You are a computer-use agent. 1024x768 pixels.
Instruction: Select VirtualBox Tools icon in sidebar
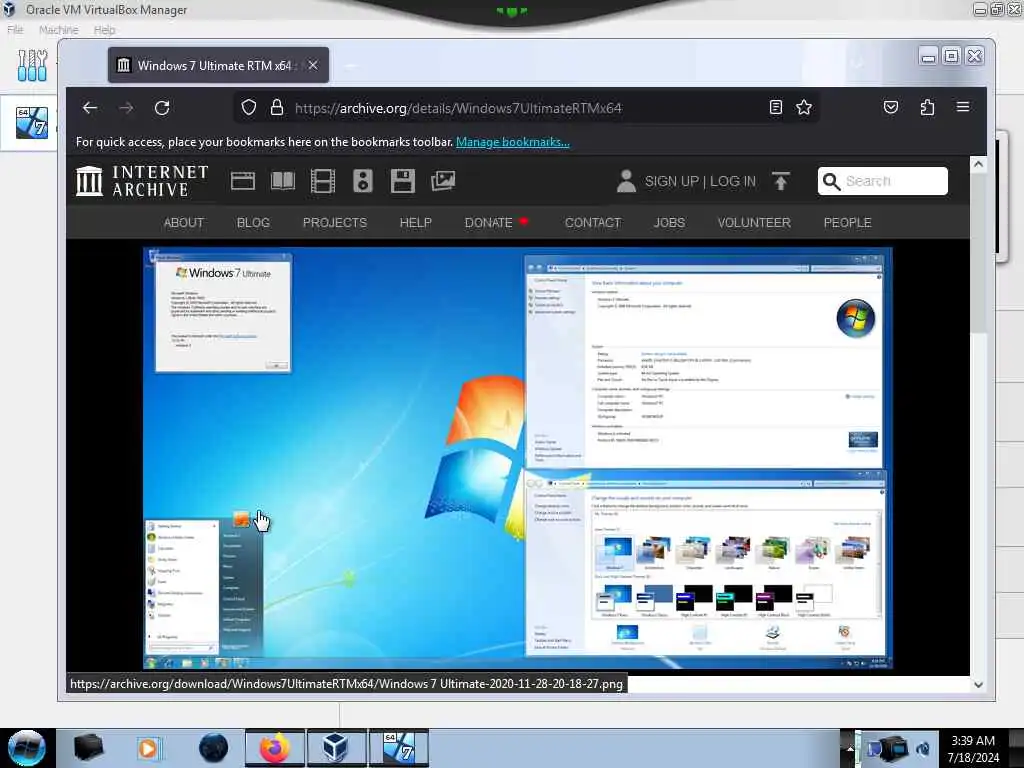32,65
